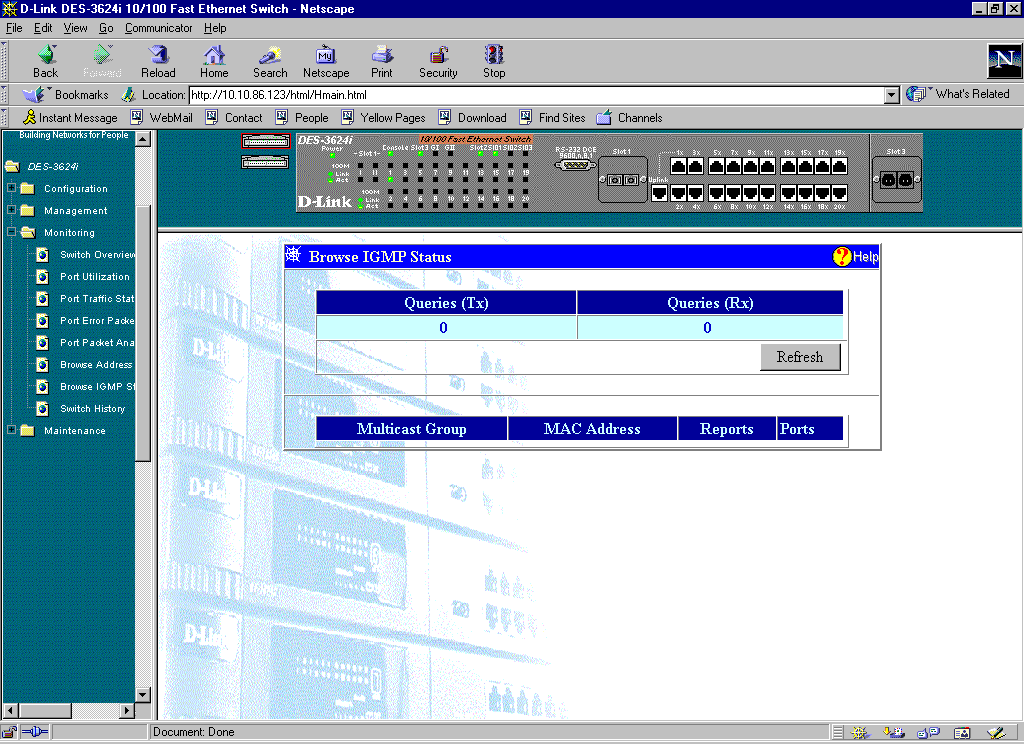Image resolution: width=1024 pixels, height=744 pixels.
Task: Click the Reload toolbar icon
Action: pyautogui.click(x=158, y=56)
